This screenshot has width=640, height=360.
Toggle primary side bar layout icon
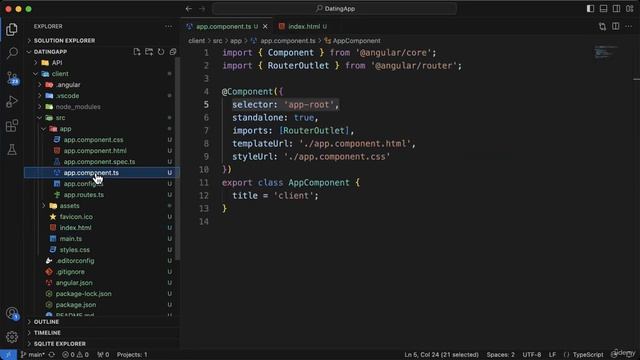590,9
